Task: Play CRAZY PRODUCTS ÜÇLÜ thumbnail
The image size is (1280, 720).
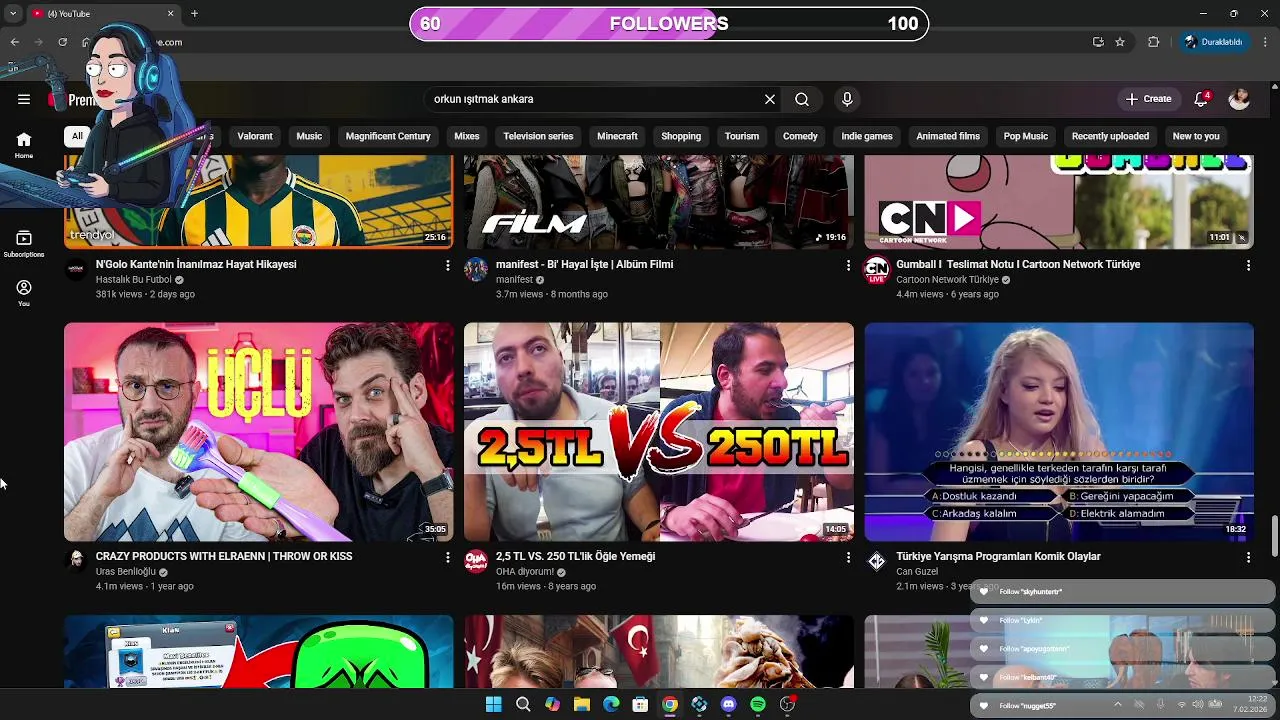Action: 259,432
